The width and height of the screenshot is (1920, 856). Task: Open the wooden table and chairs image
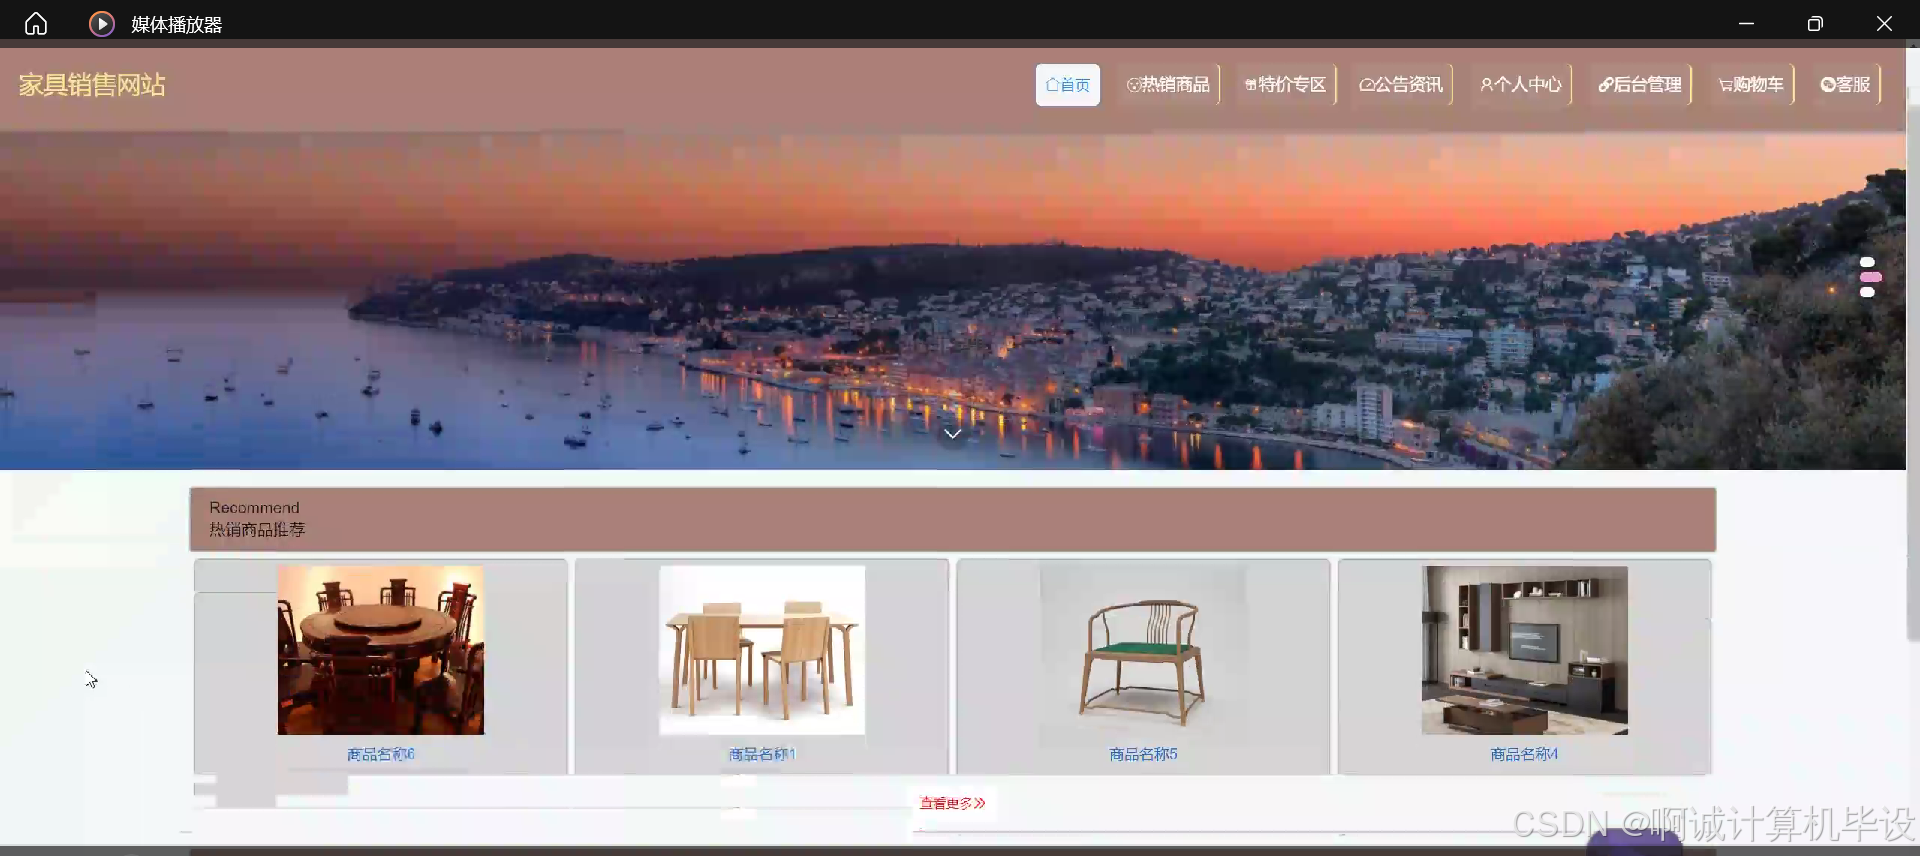762,650
